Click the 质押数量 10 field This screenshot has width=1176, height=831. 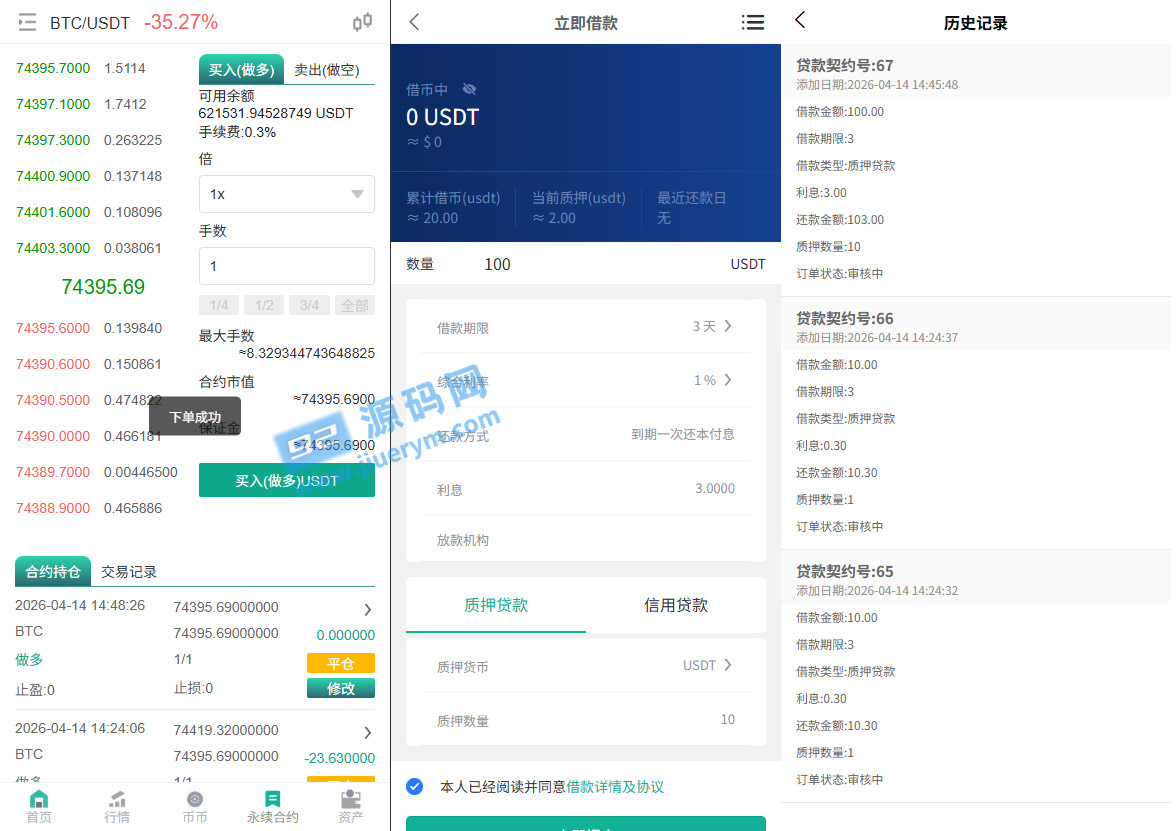pos(586,720)
